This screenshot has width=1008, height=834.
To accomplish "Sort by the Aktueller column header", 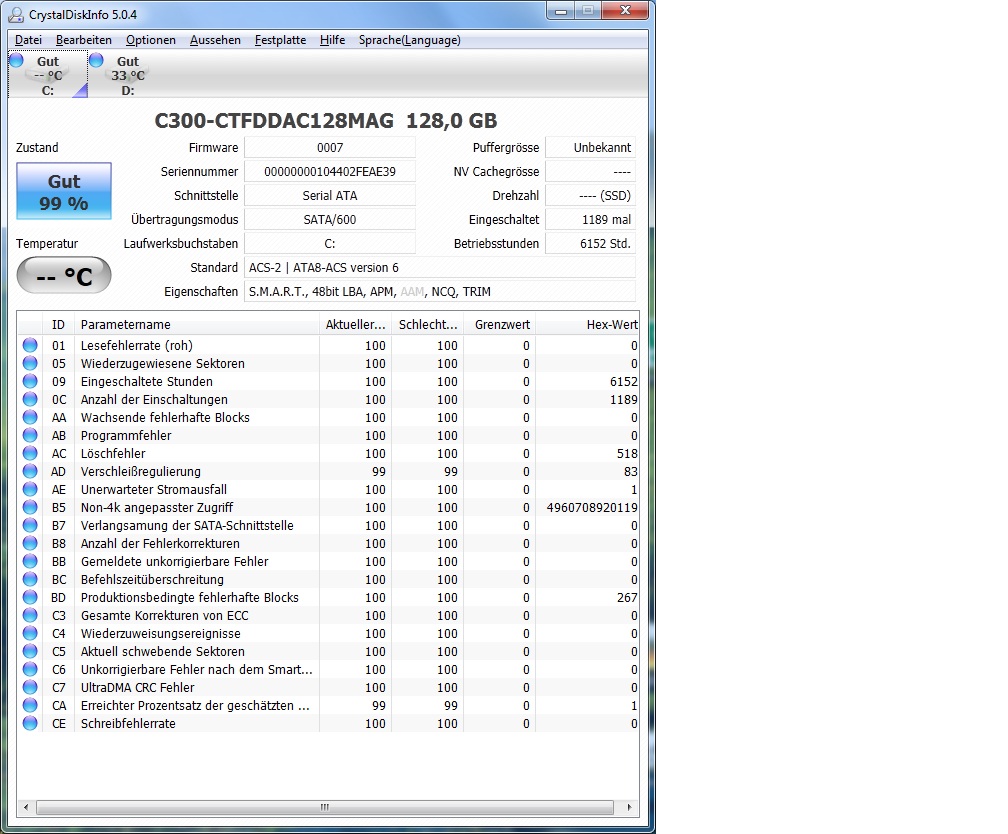I will 356,325.
